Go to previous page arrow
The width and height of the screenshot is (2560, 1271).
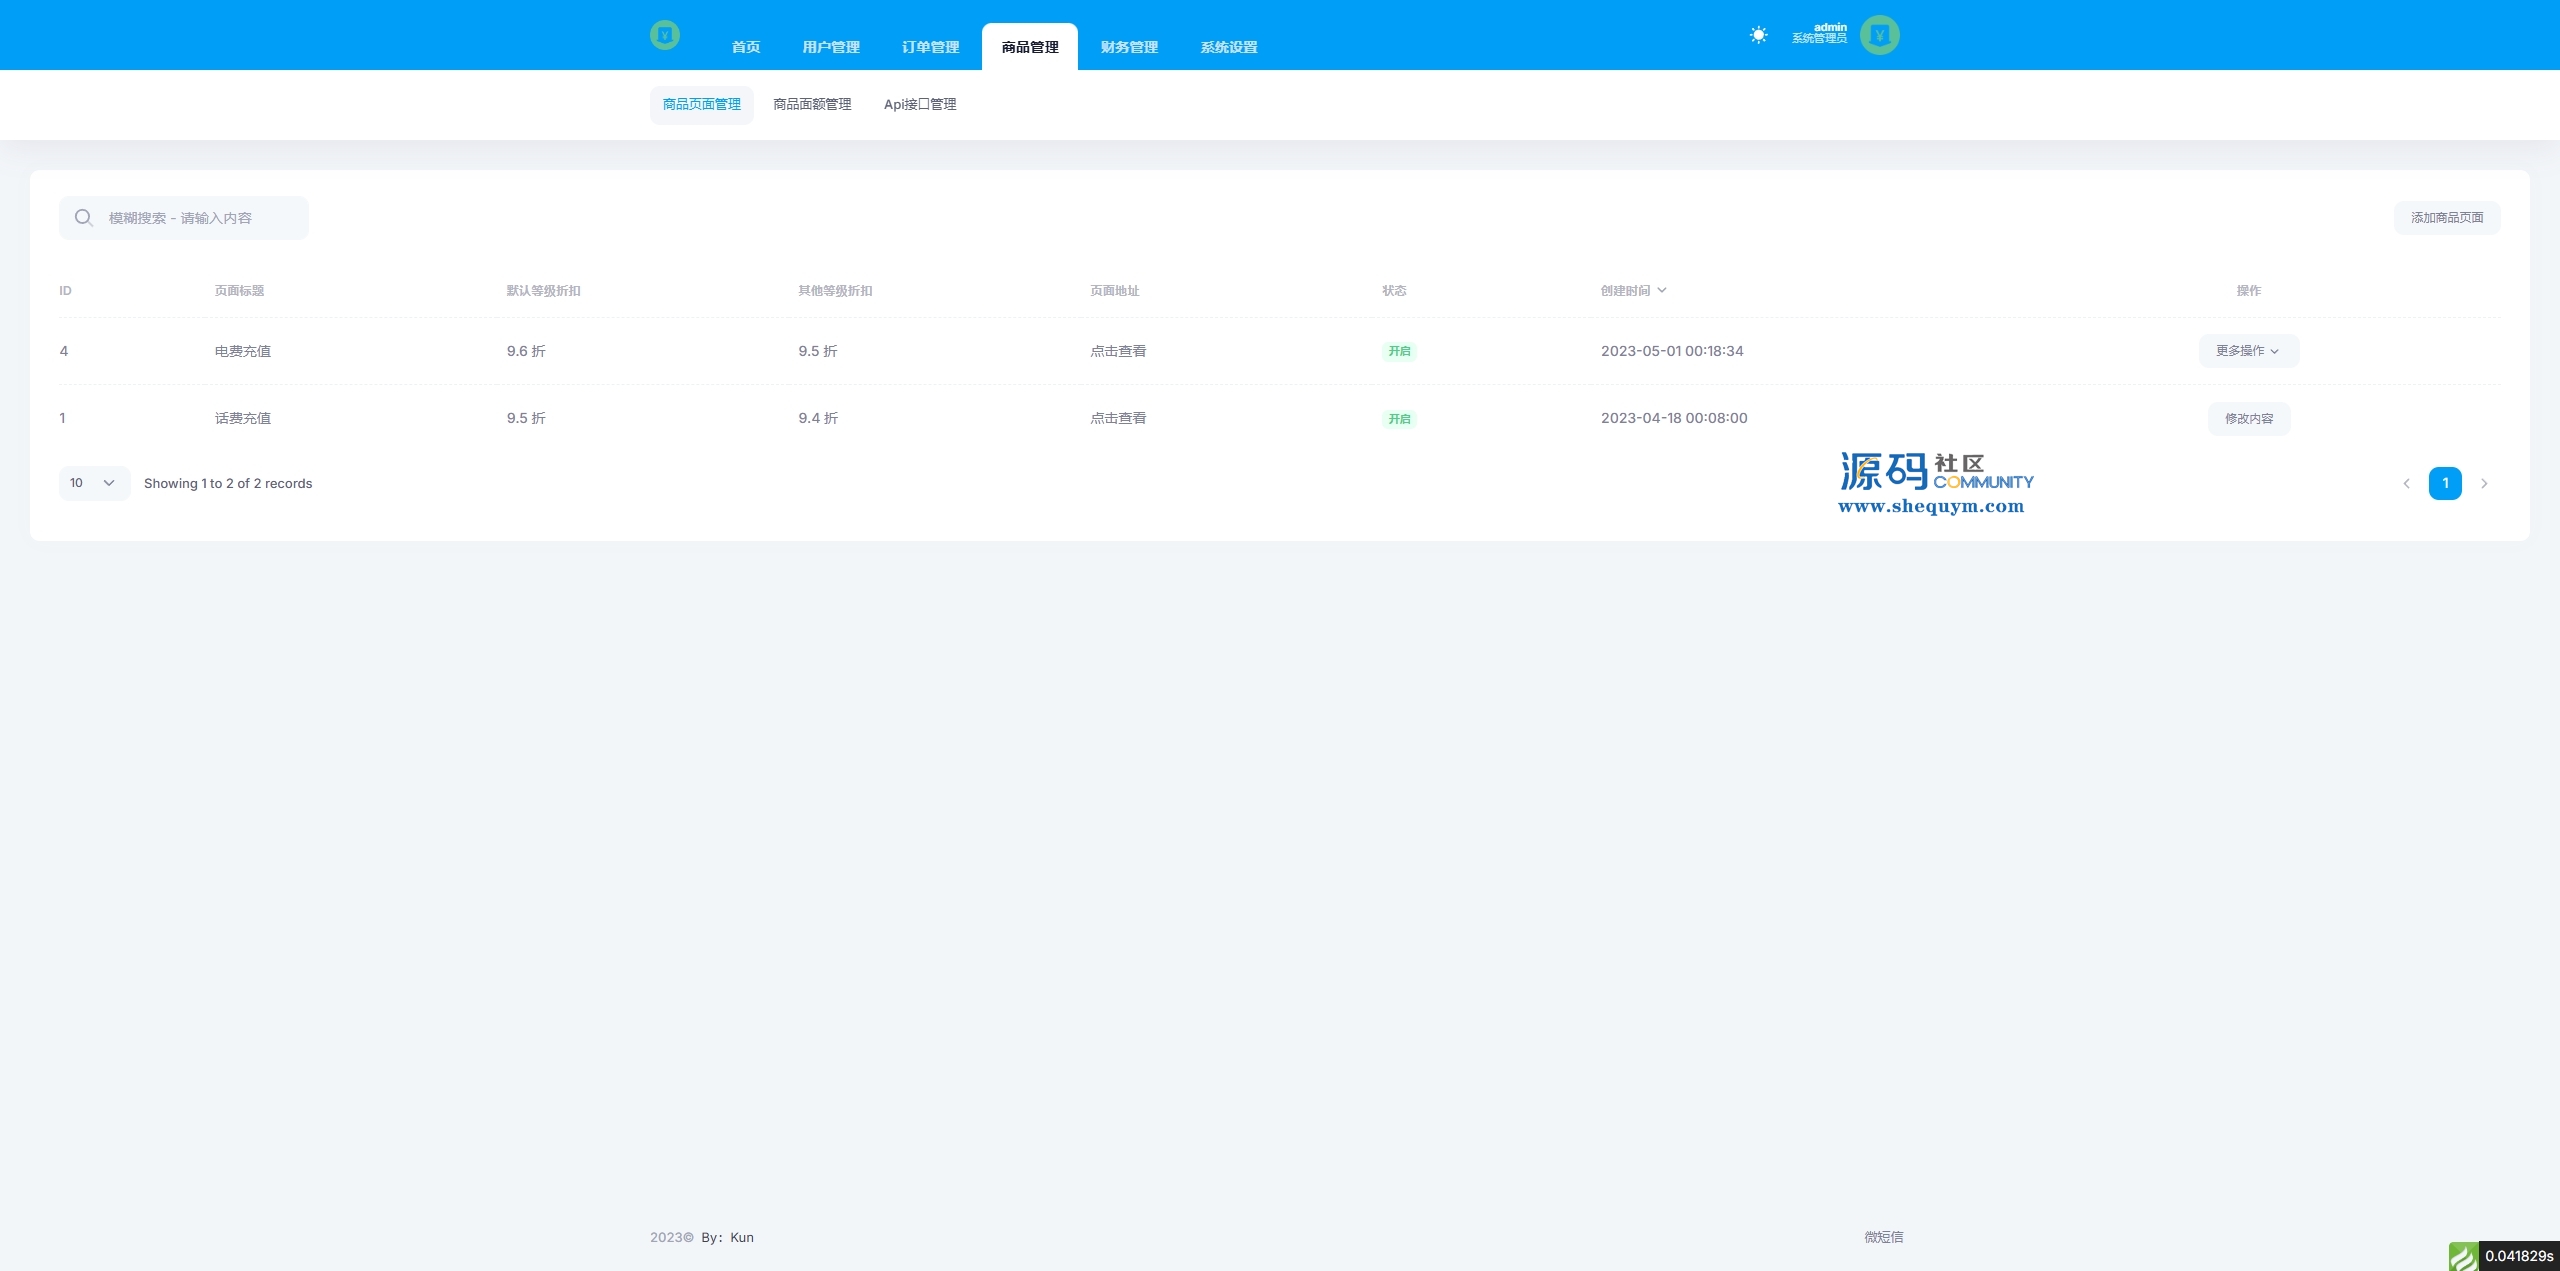click(2406, 484)
